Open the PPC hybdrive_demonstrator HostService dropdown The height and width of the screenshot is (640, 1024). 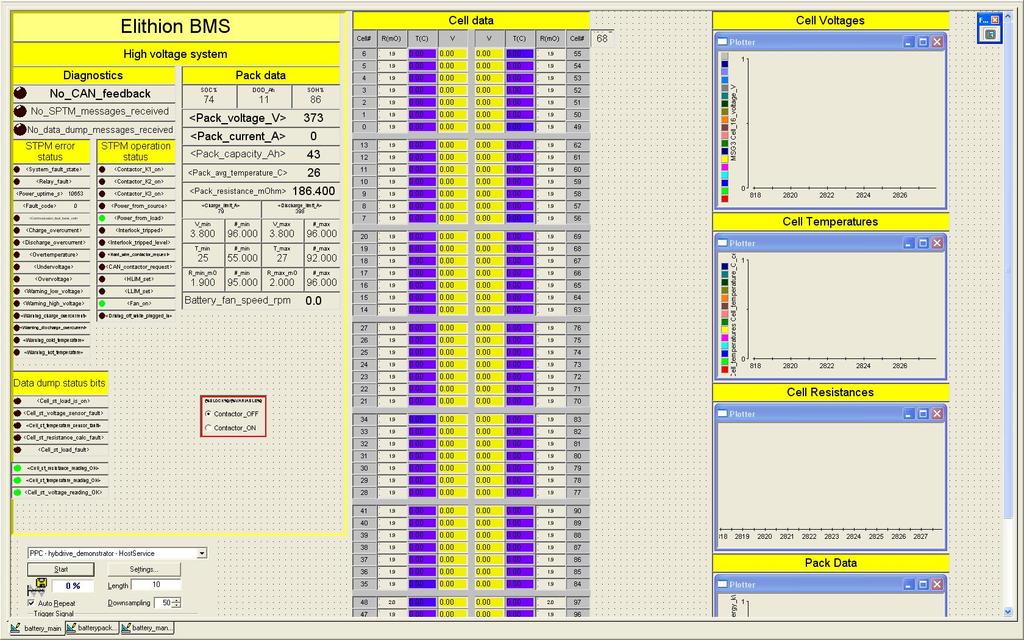[202, 553]
